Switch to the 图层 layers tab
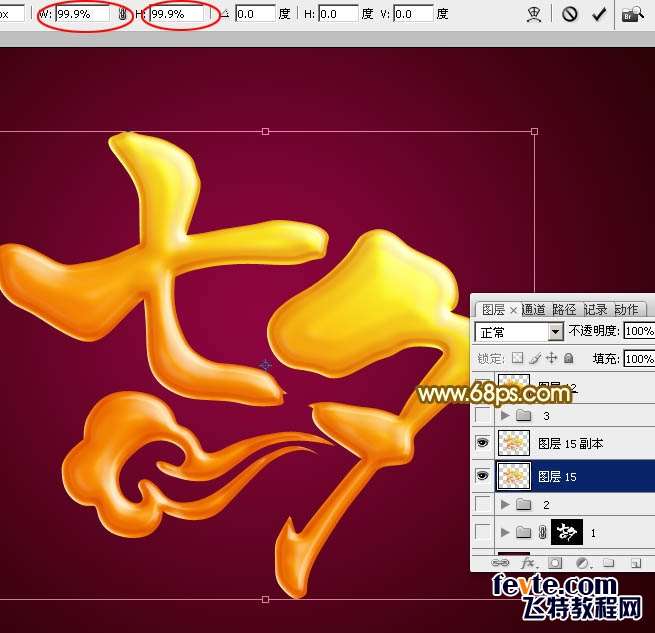 [x=493, y=310]
